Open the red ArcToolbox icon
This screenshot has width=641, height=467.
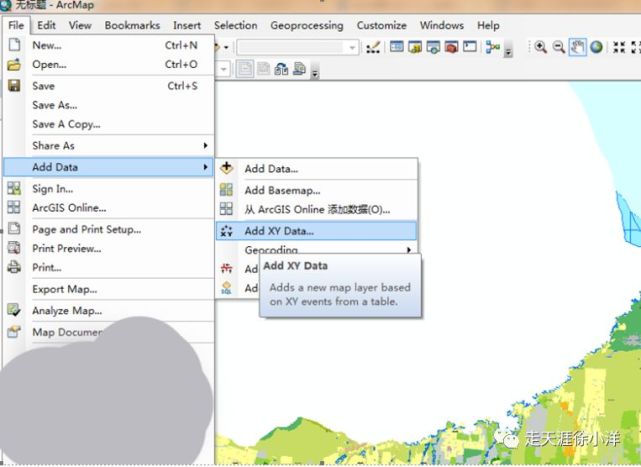coord(451,47)
